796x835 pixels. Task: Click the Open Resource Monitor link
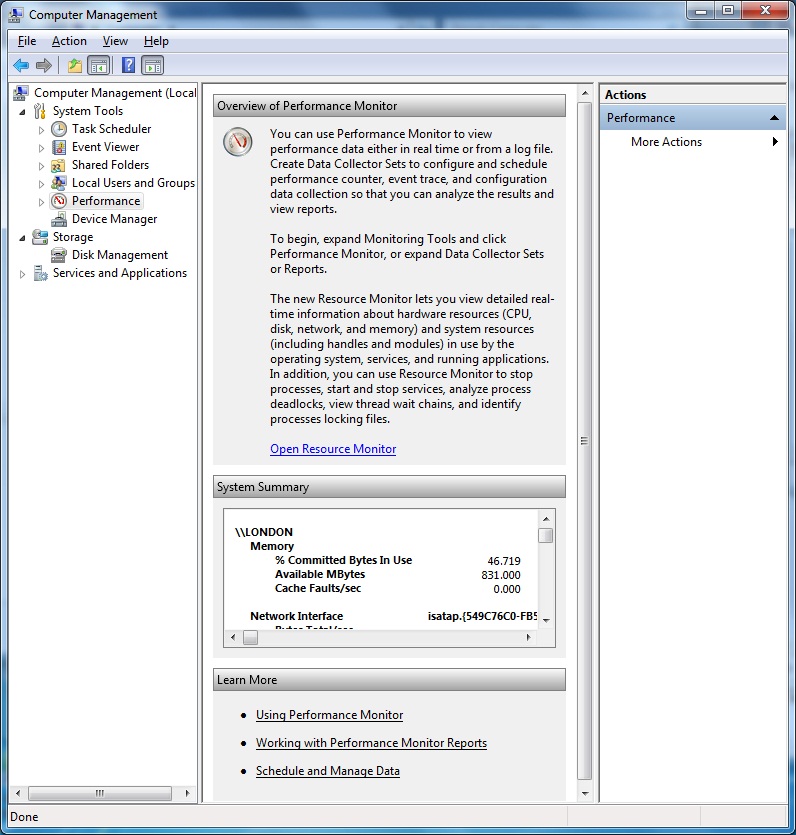(x=333, y=449)
